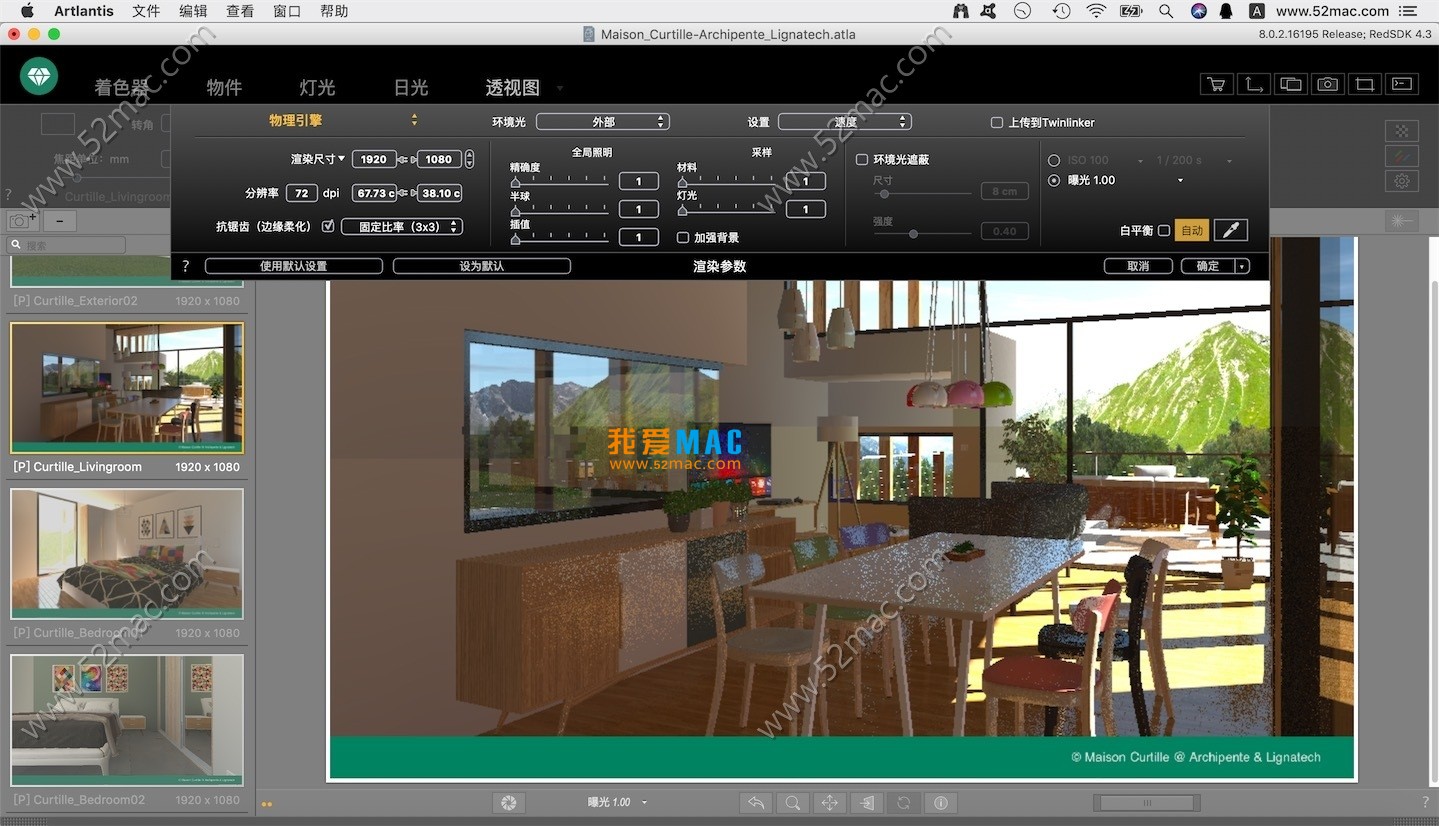Switch to the 物件 tab
1439x826 pixels.
click(224, 88)
